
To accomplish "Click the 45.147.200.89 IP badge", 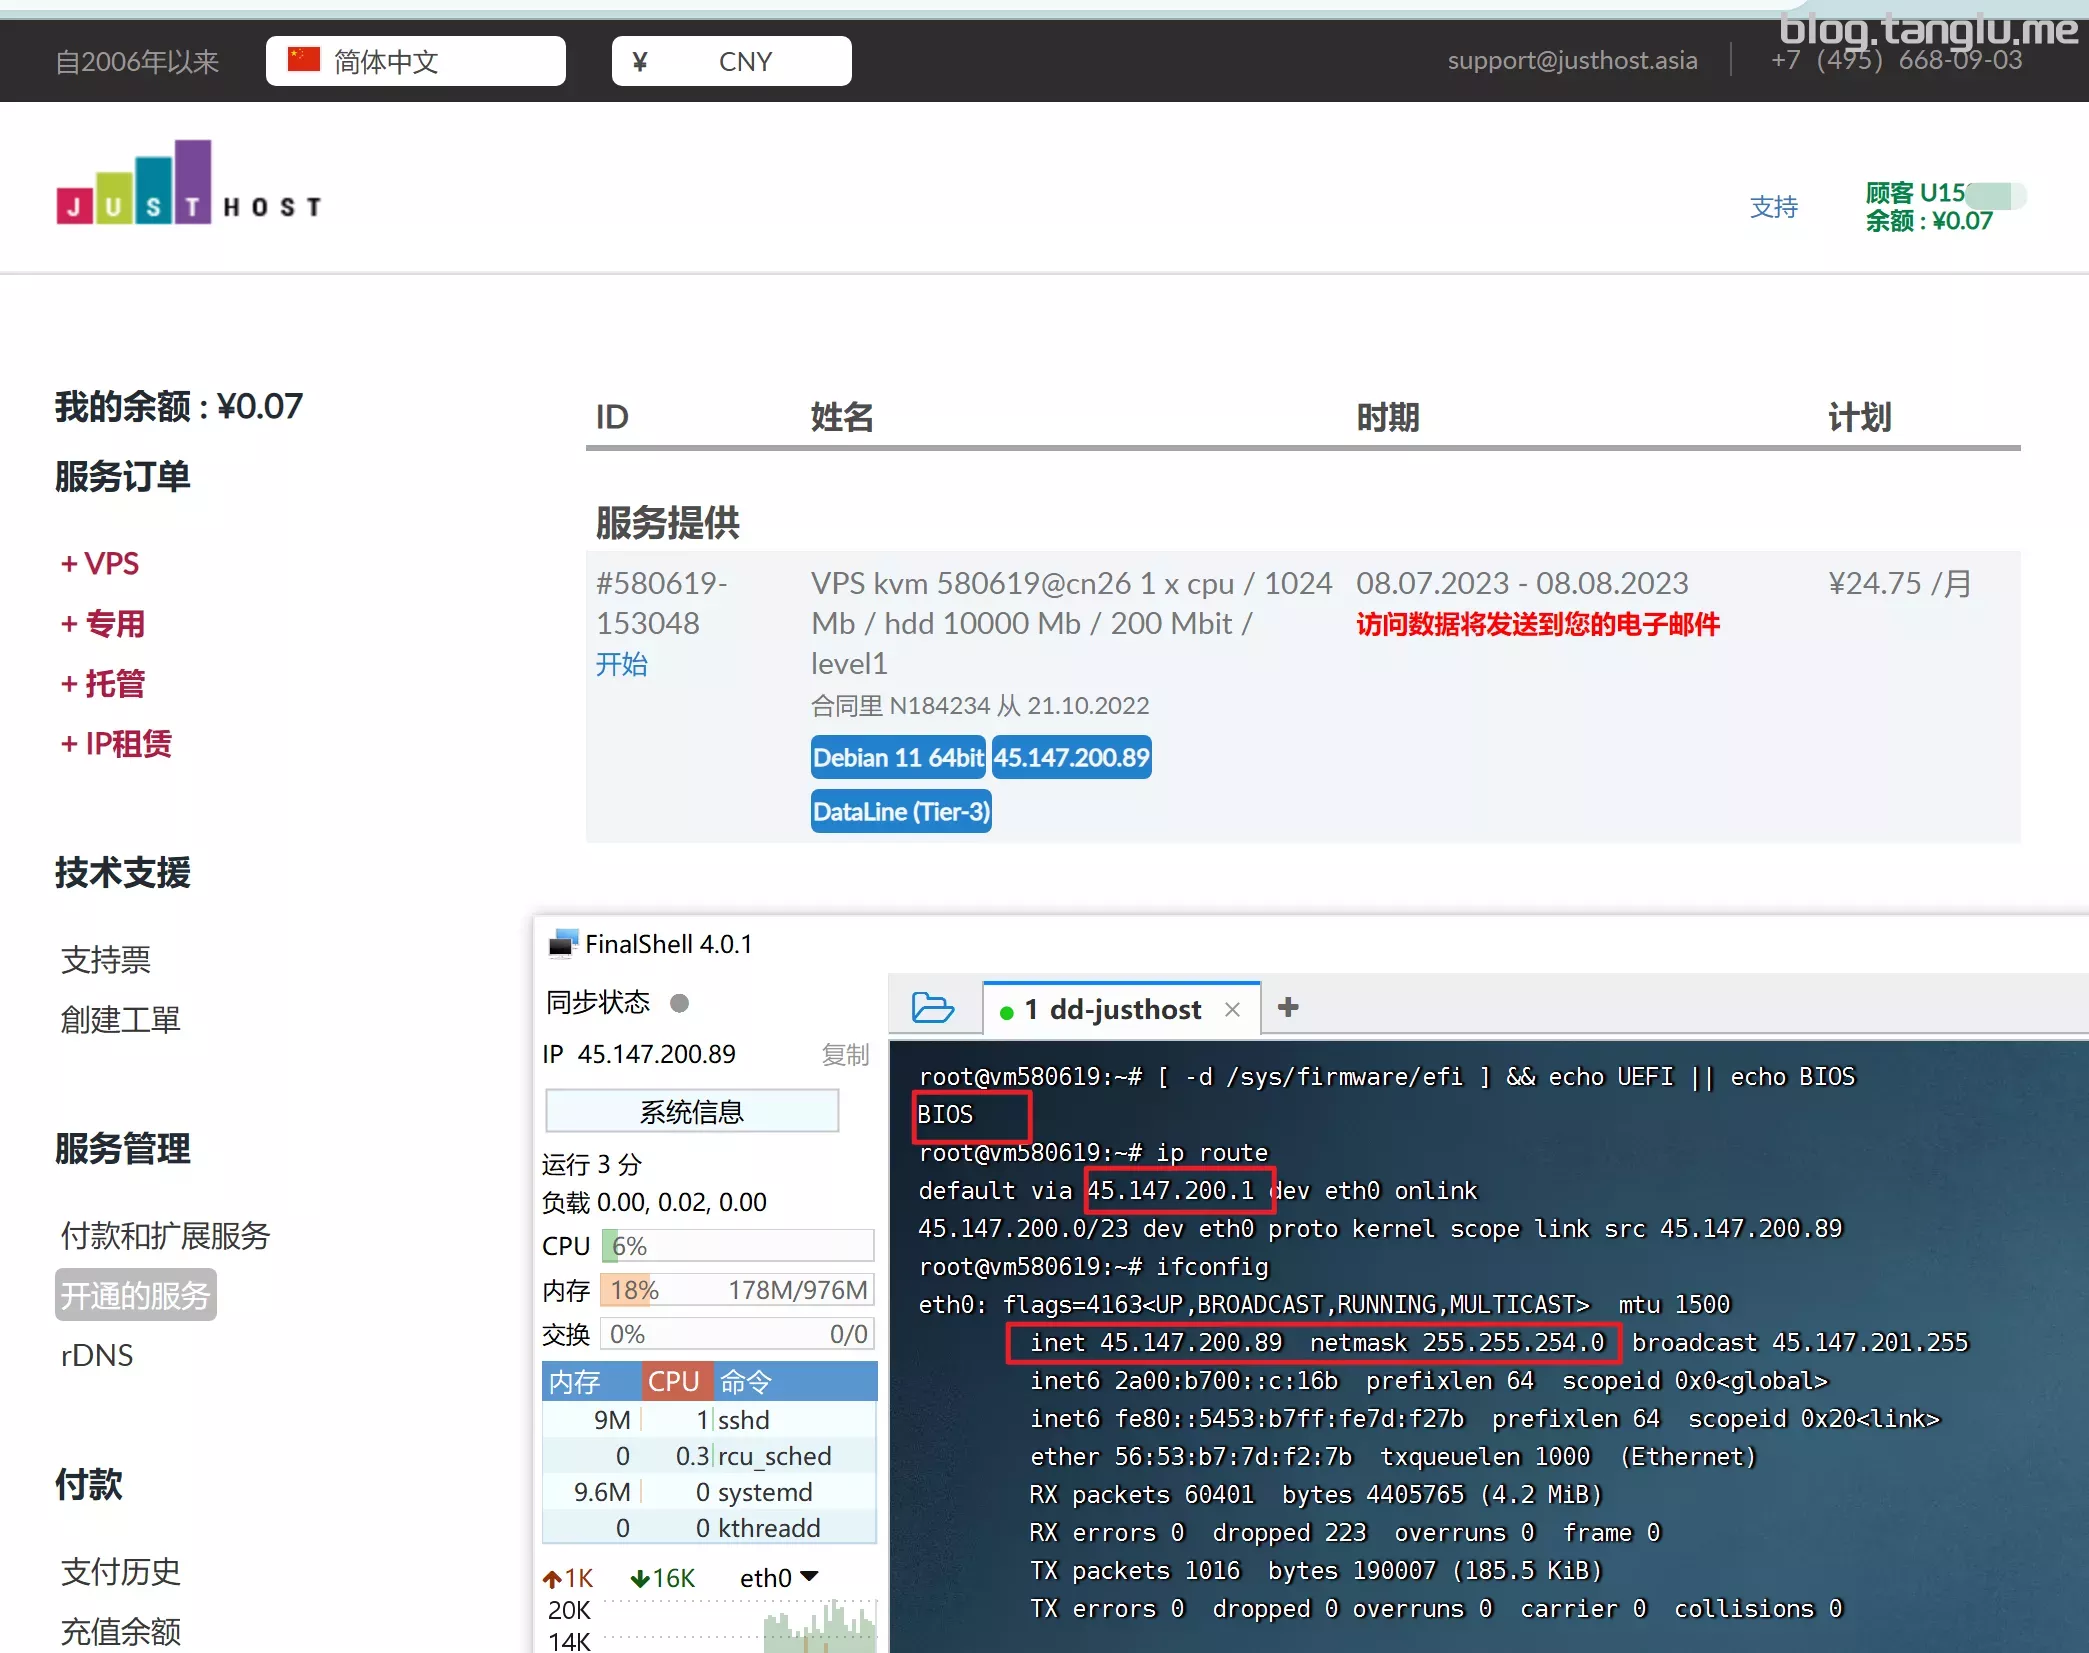I will pyautogui.click(x=1071, y=757).
